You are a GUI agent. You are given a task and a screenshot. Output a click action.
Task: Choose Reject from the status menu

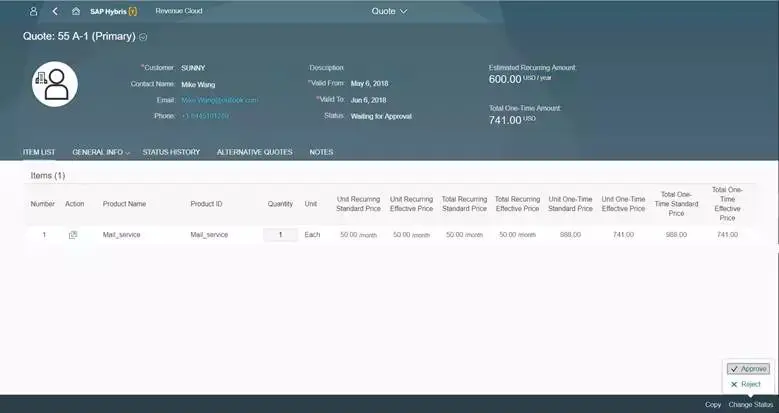pyautogui.click(x=746, y=384)
